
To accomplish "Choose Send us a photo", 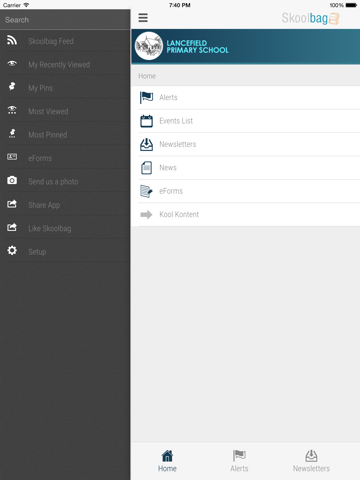I will pos(65,181).
